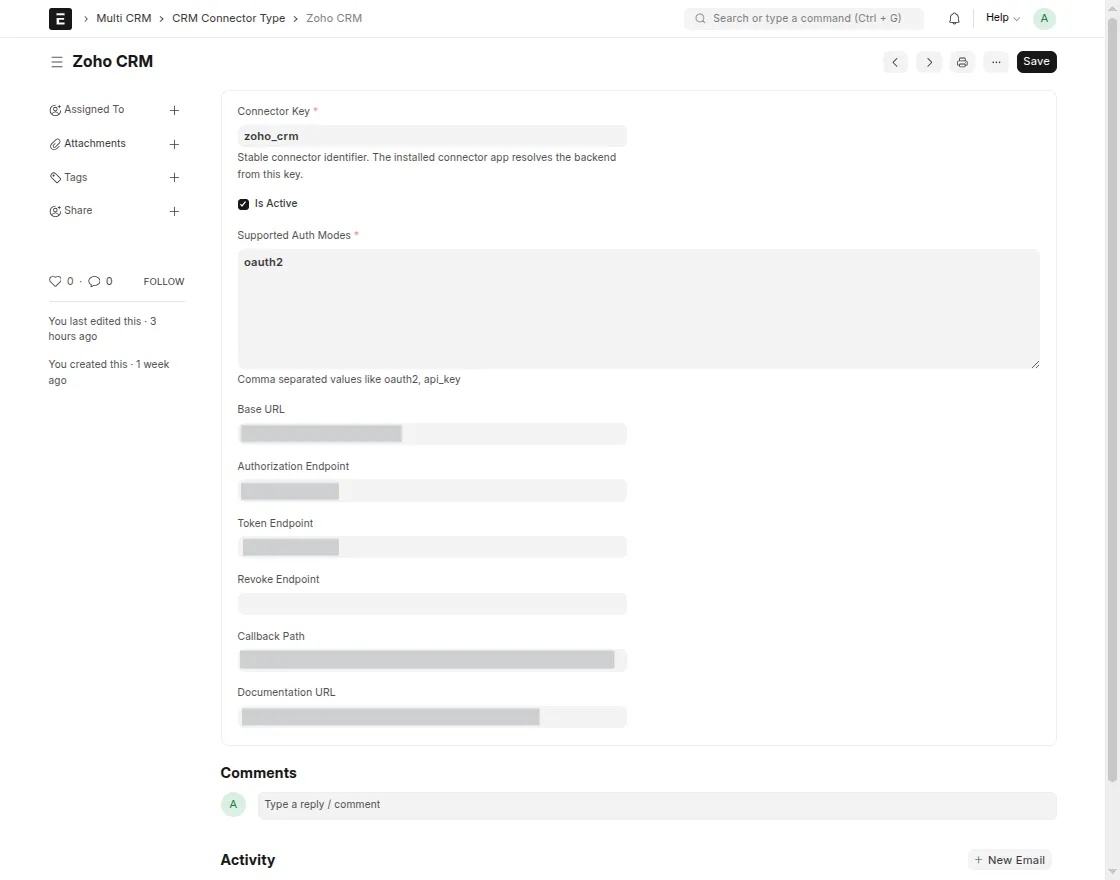
Task: Click 'You last edited this' text
Action: tap(102, 329)
